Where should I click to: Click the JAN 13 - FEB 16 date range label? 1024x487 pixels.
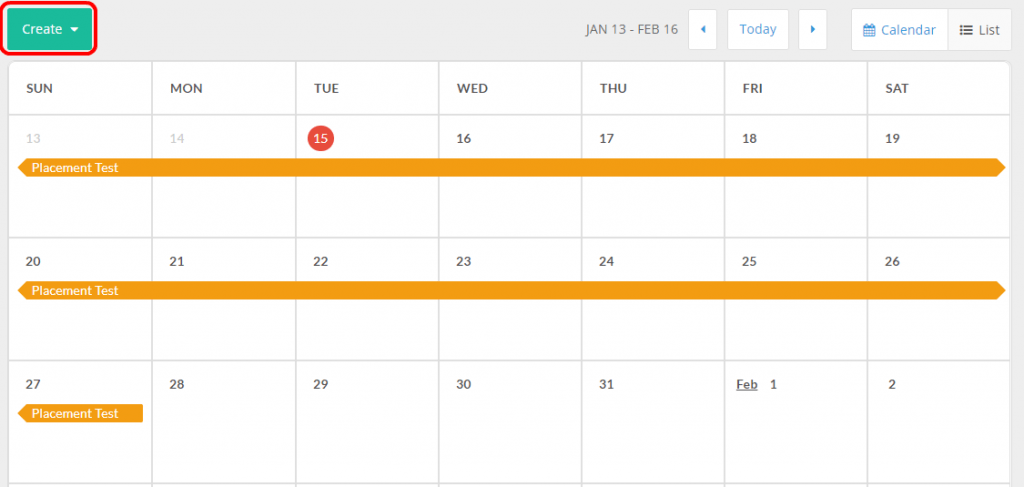click(x=631, y=30)
